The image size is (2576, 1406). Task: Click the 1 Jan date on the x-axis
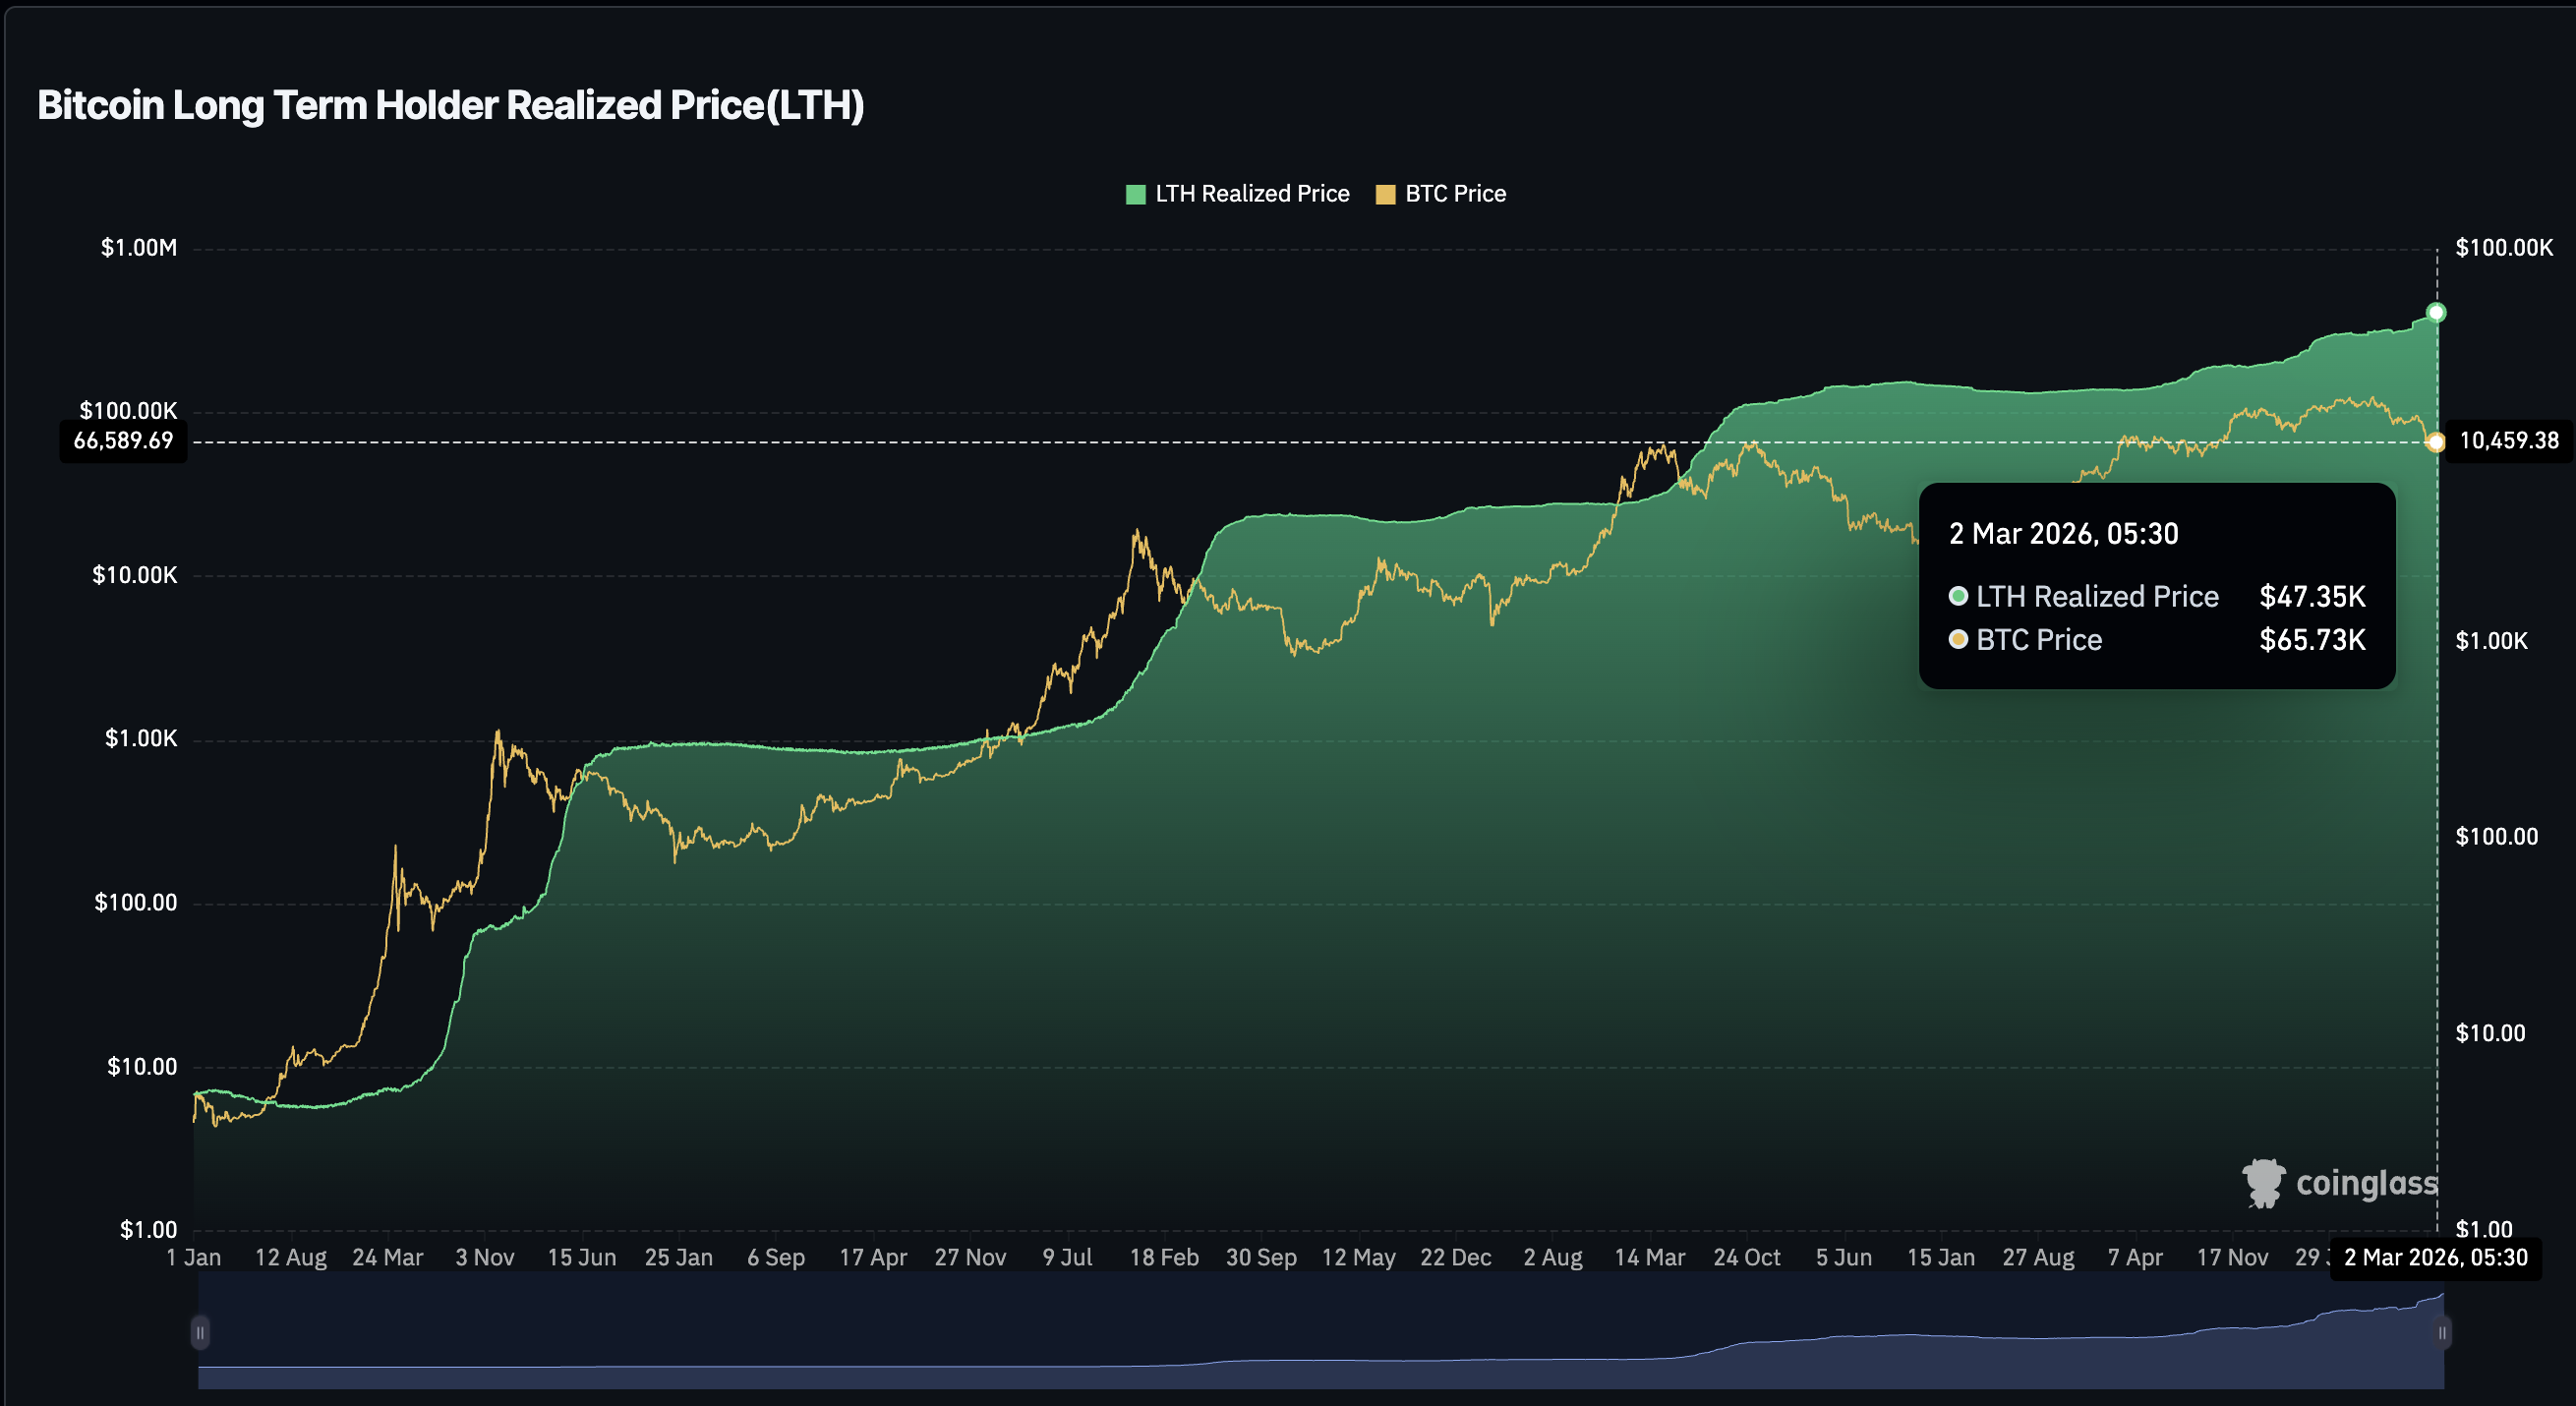pos(194,1257)
